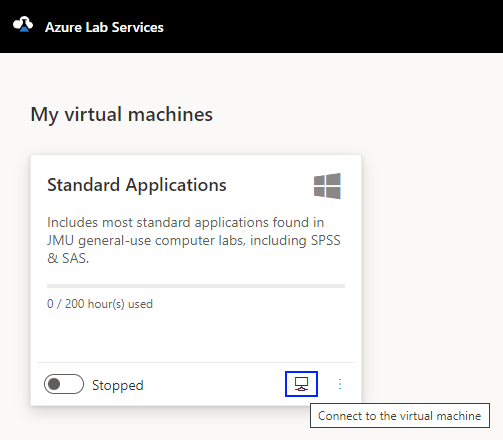Screen dimensions: 503x440
Task: Click the Azure Lab Services title
Action: [x=104, y=27]
